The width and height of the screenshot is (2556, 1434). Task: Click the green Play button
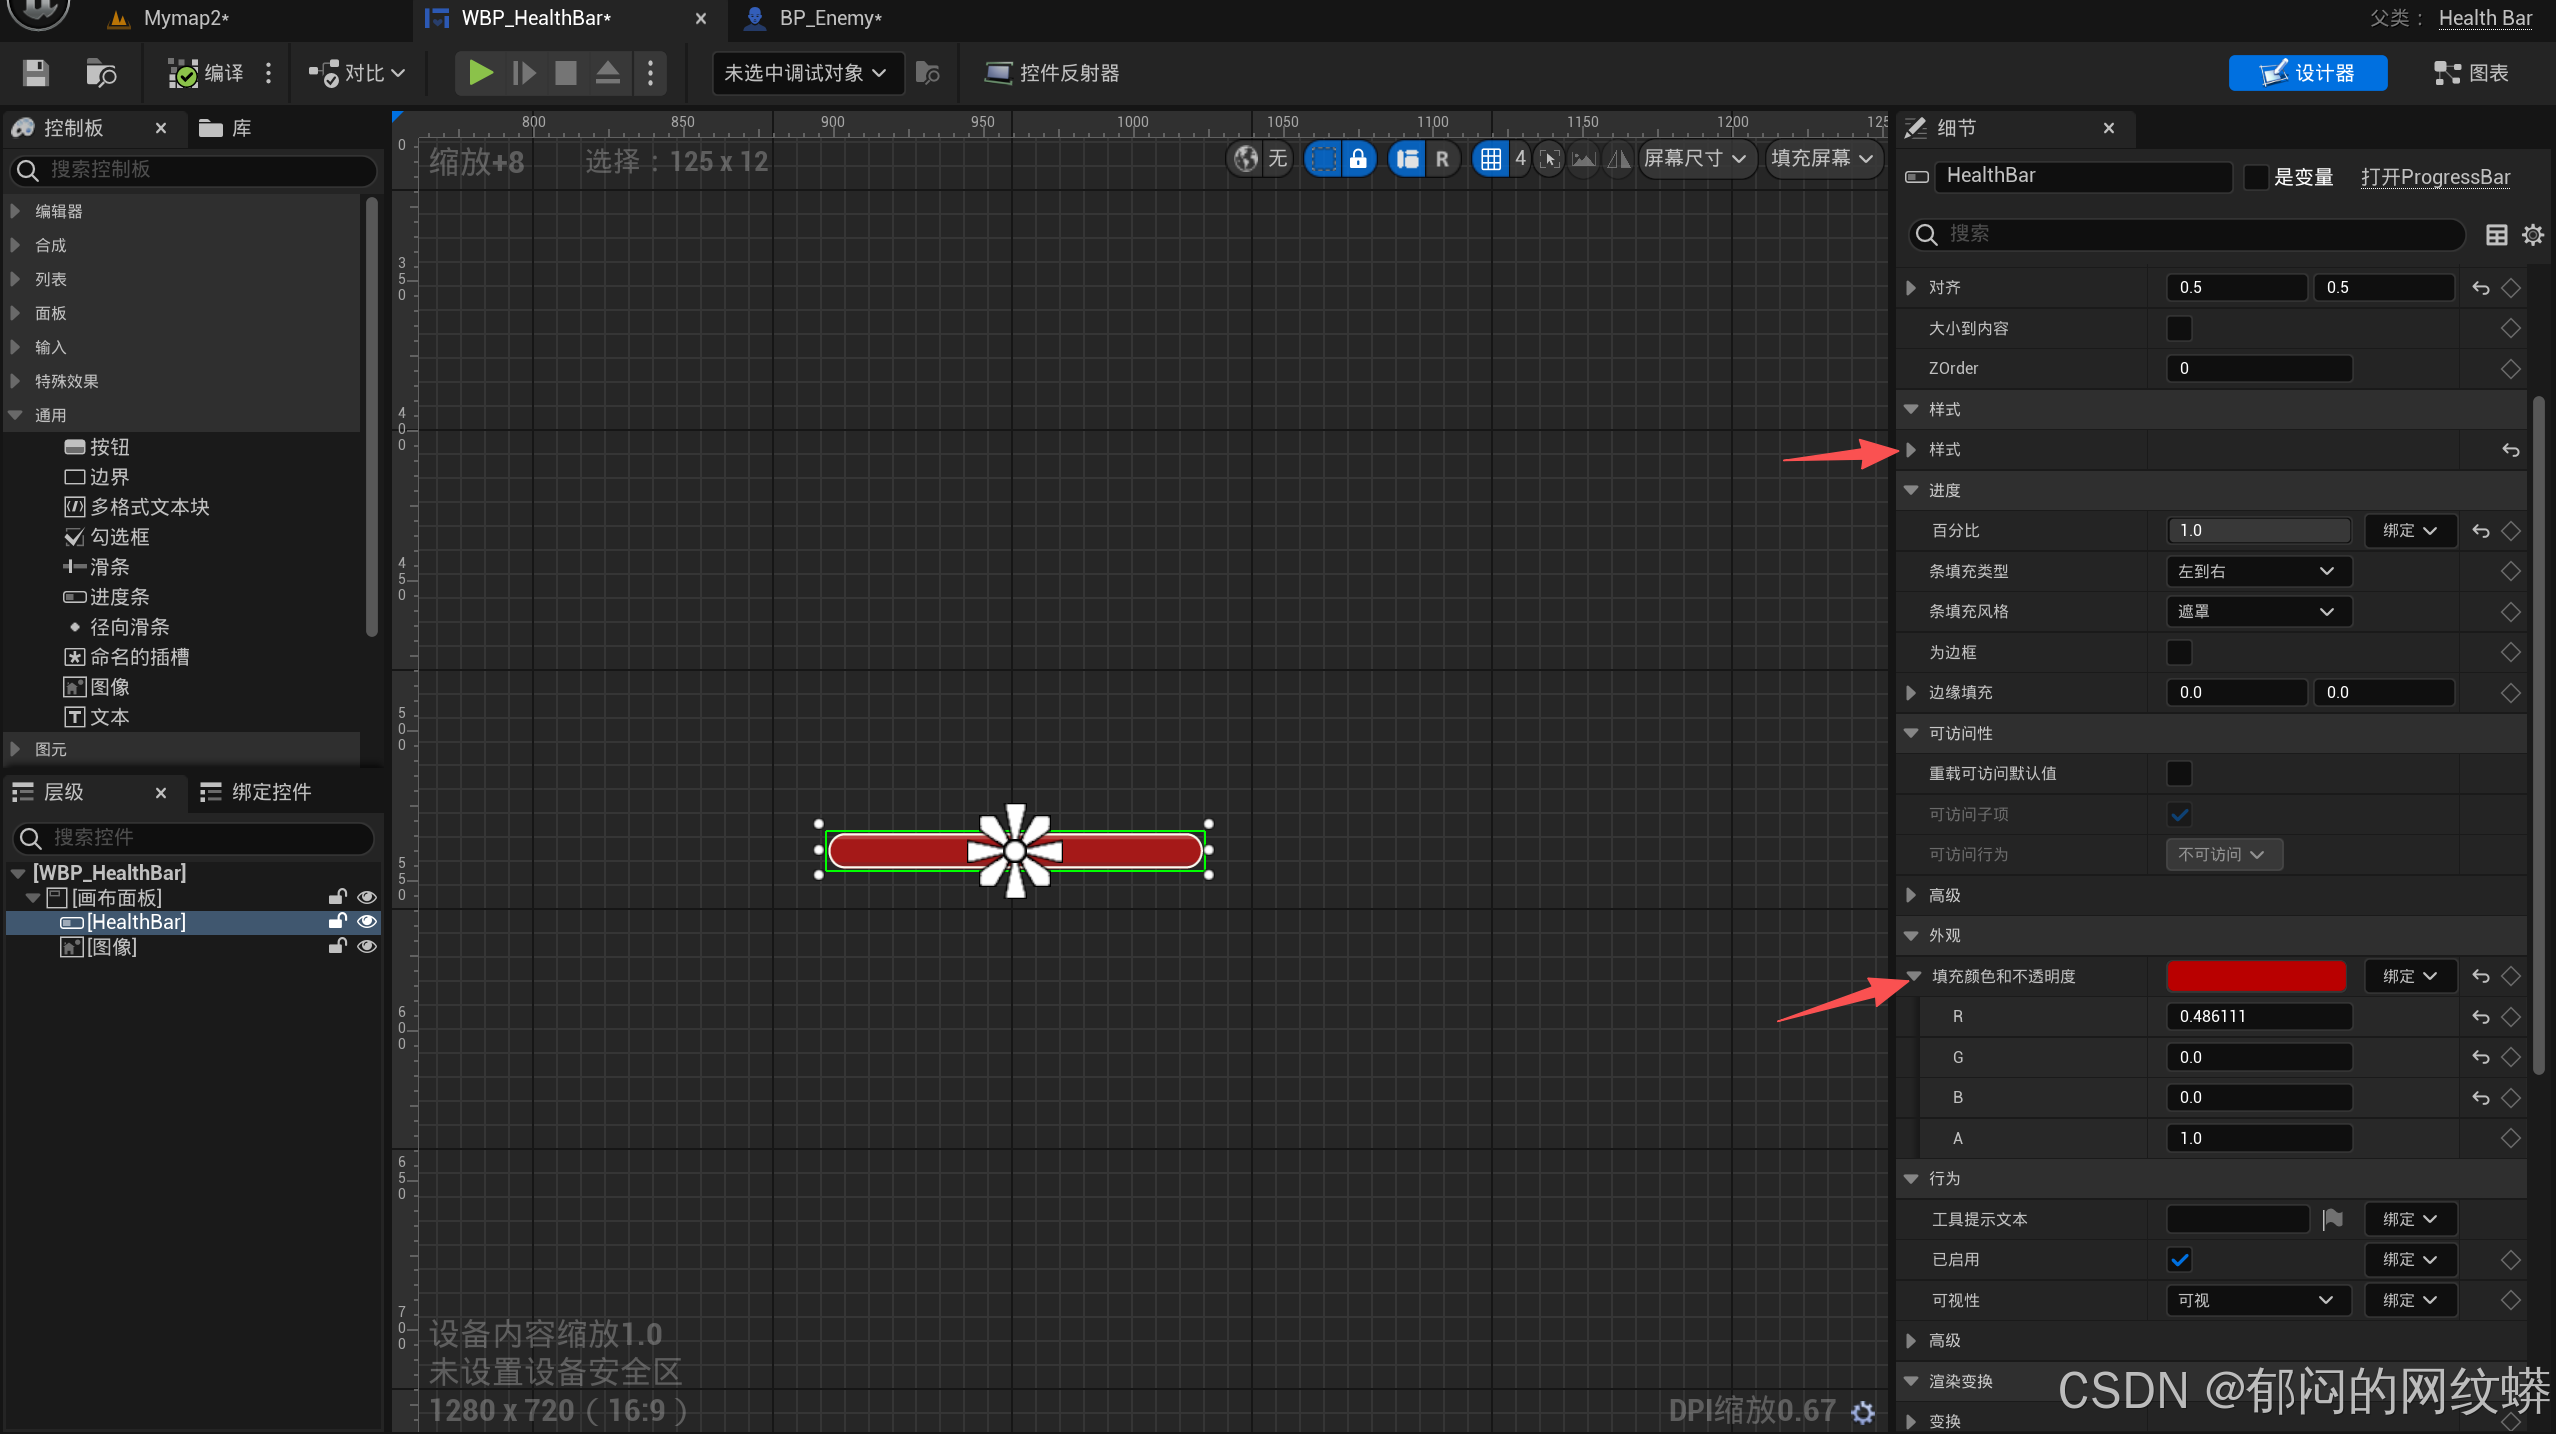pyautogui.click(x=480, y=73)
